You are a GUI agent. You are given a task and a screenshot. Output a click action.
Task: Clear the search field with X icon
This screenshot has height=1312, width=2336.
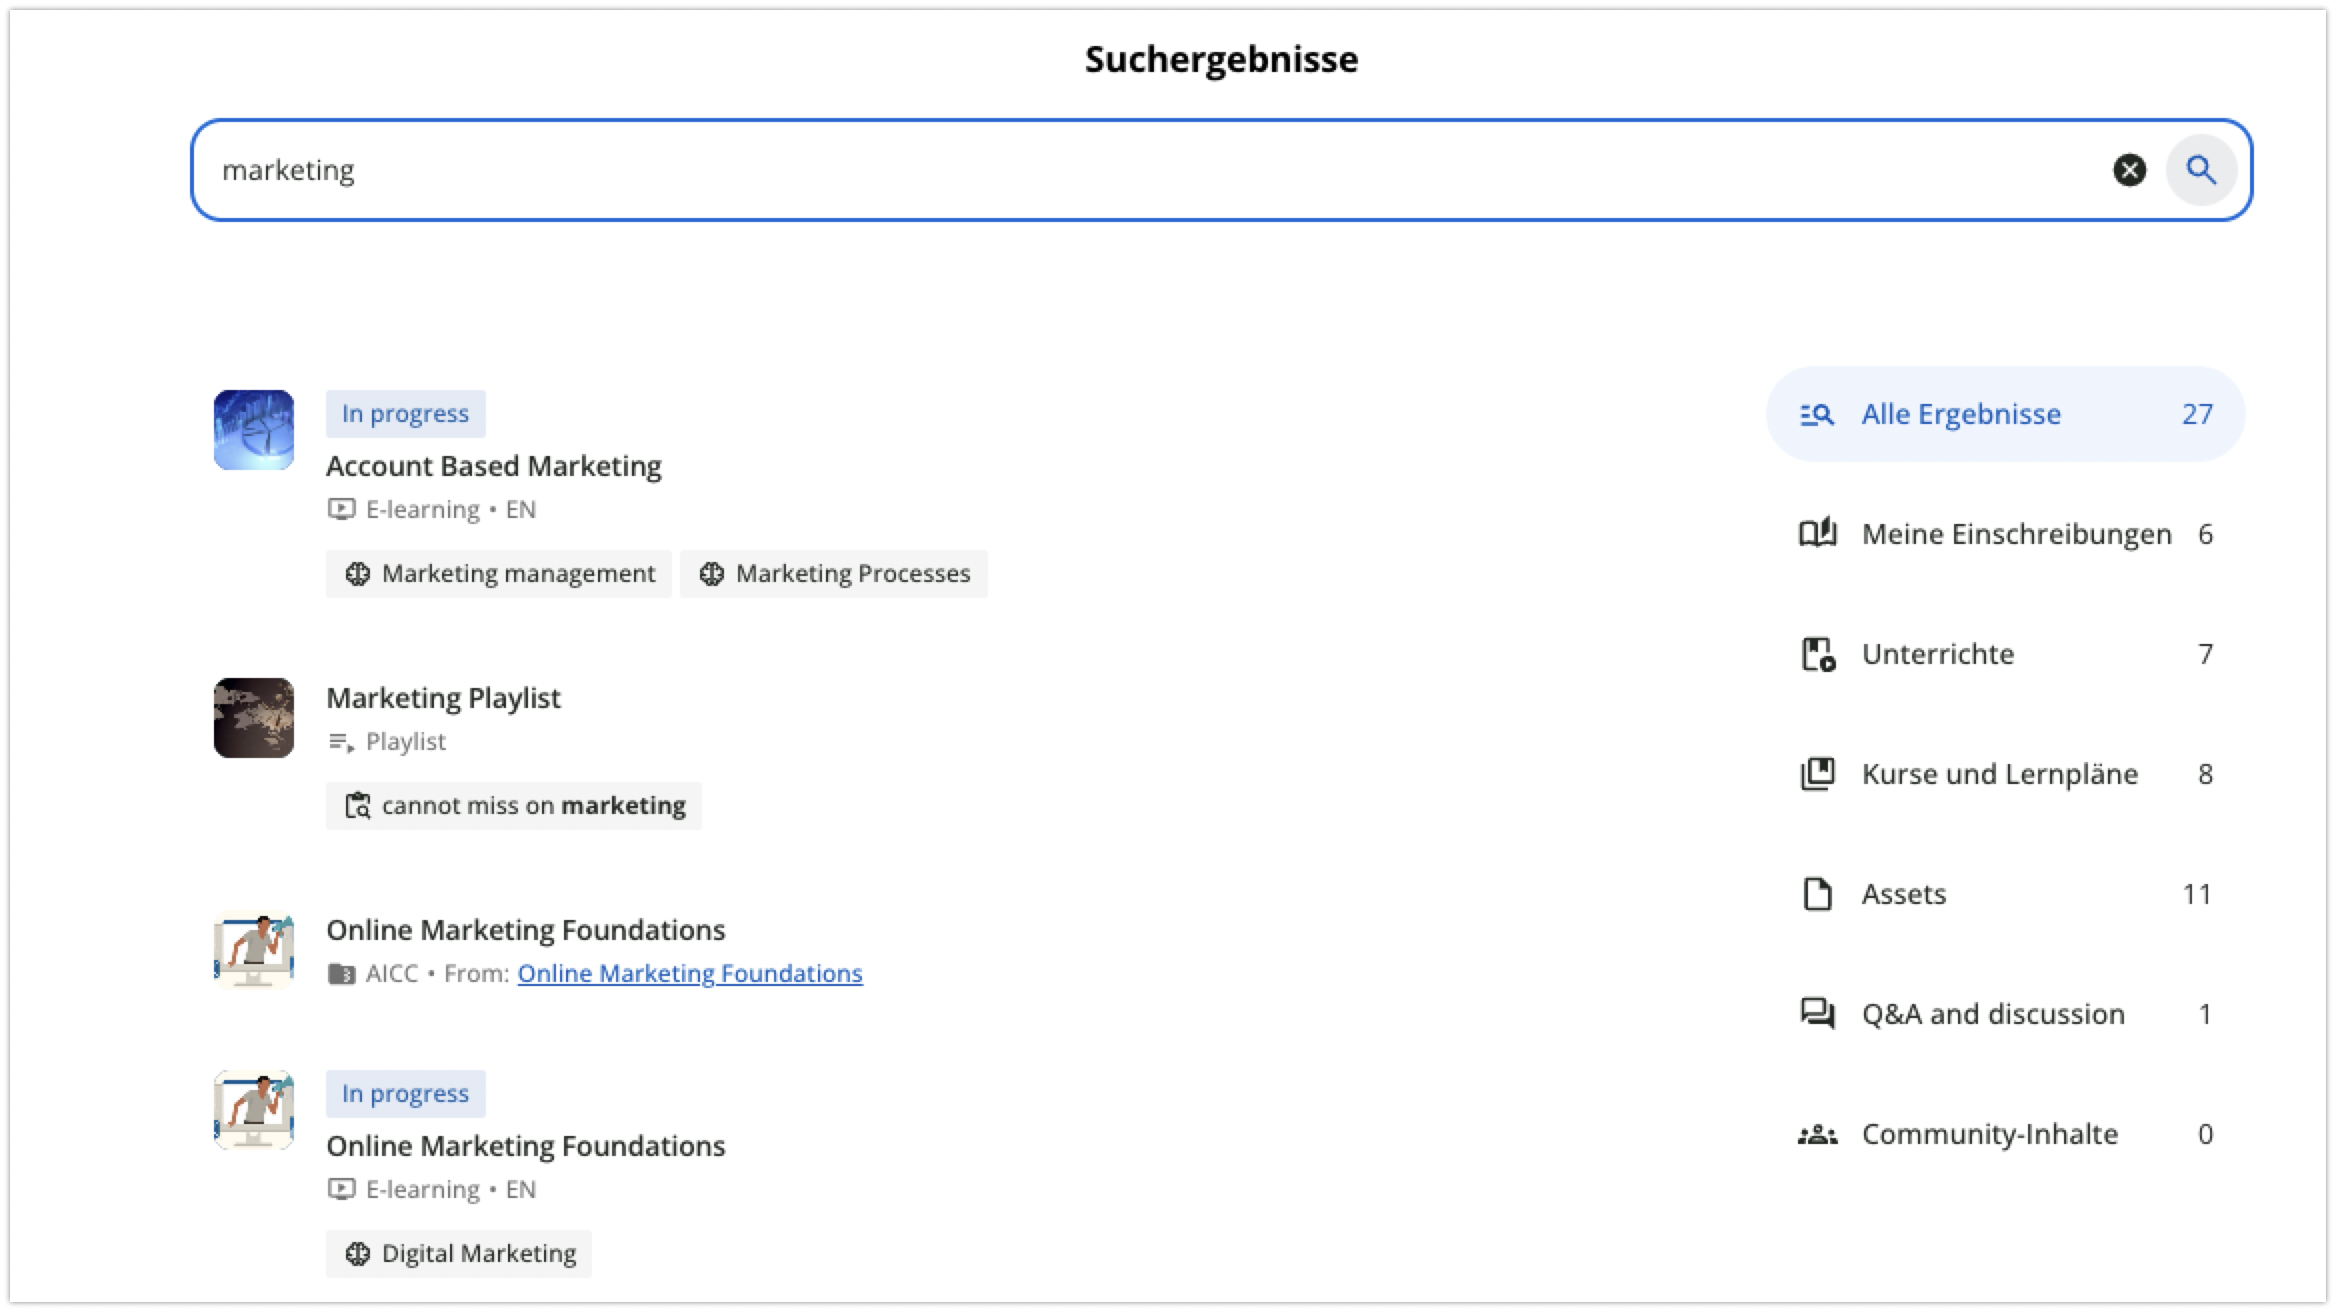(2129, 170)
